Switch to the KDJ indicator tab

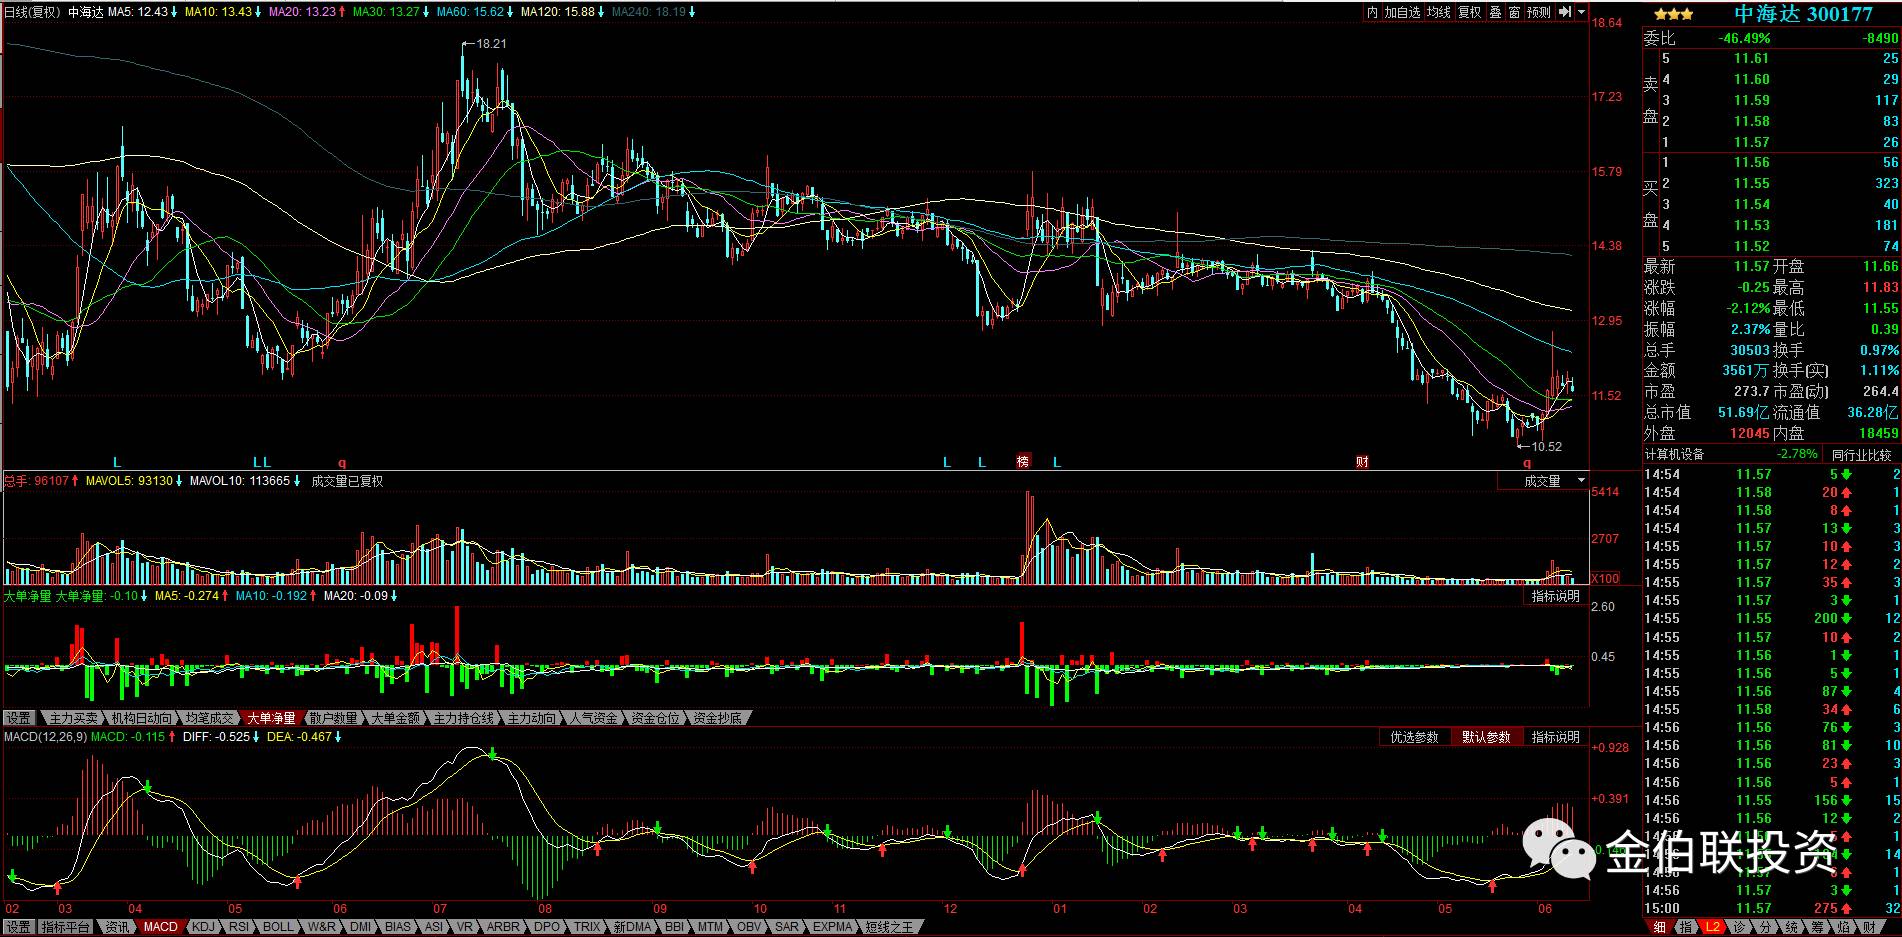pyautogui.click(x=203, y=927)
